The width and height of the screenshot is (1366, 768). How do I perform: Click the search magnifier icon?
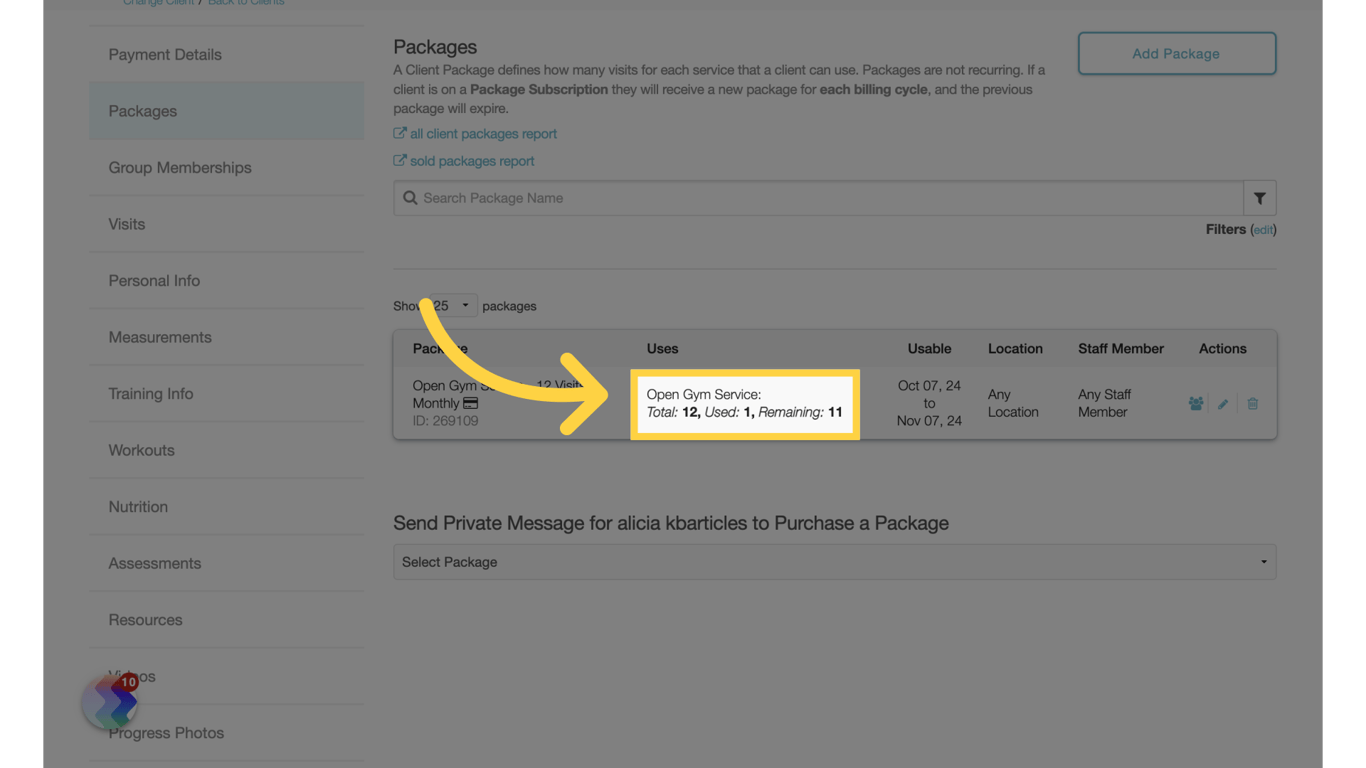tap(410, 198)
